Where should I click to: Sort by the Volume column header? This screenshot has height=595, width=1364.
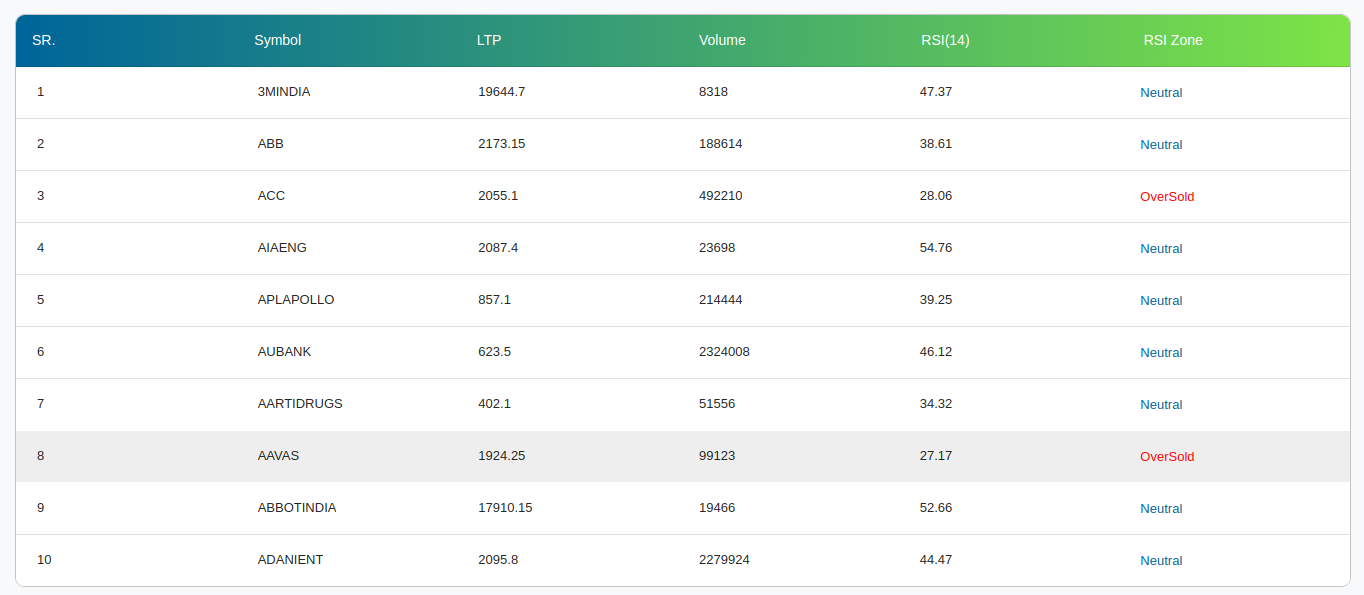722,40
